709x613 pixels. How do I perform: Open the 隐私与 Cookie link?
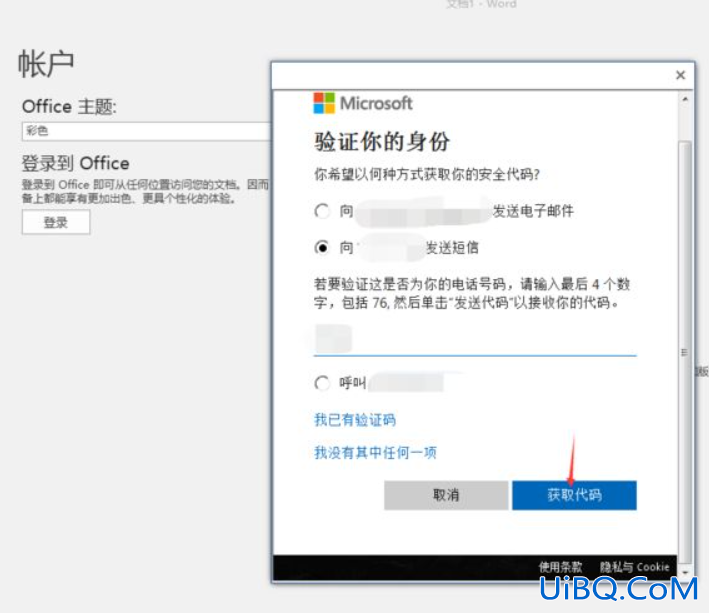(634, 567)
